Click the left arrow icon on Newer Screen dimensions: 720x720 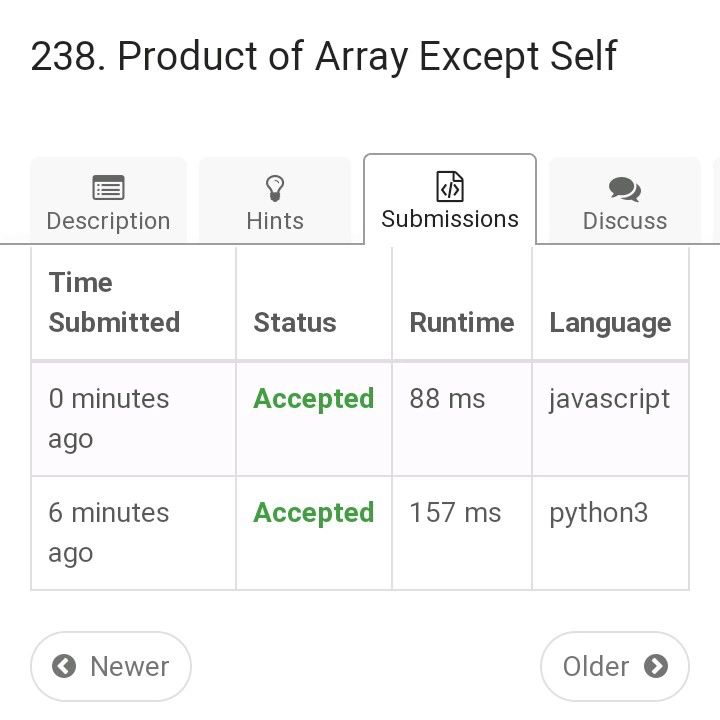64,666
